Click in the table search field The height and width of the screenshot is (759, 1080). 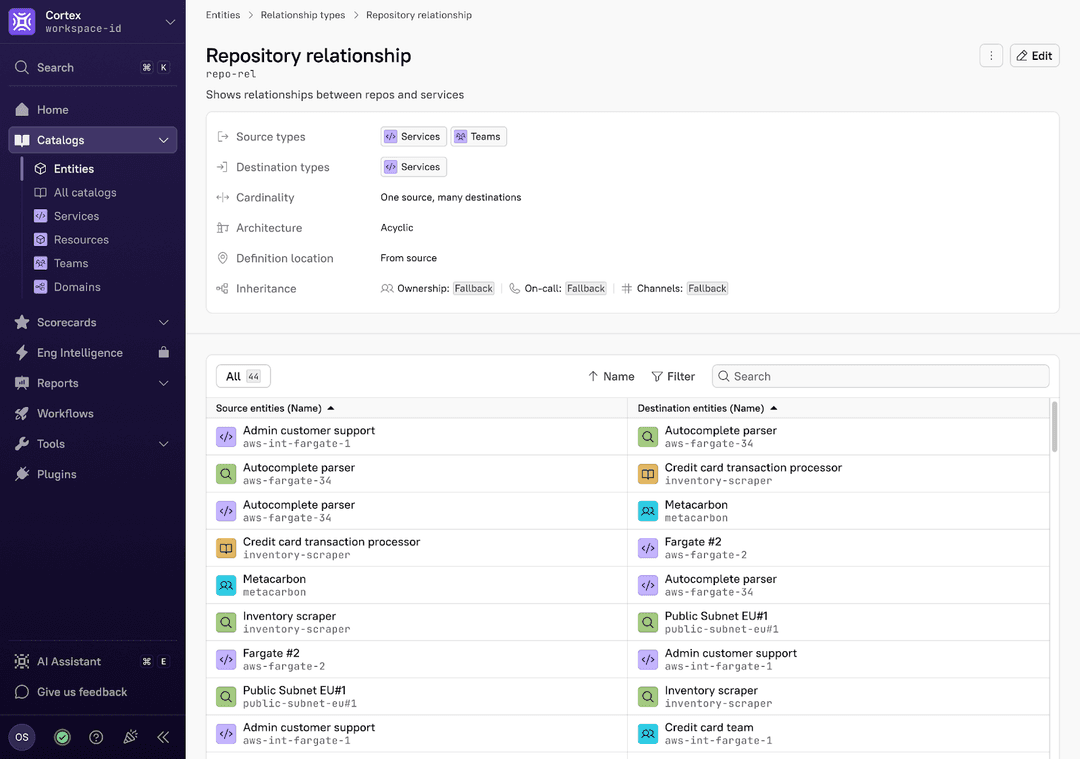click(880, 375)
